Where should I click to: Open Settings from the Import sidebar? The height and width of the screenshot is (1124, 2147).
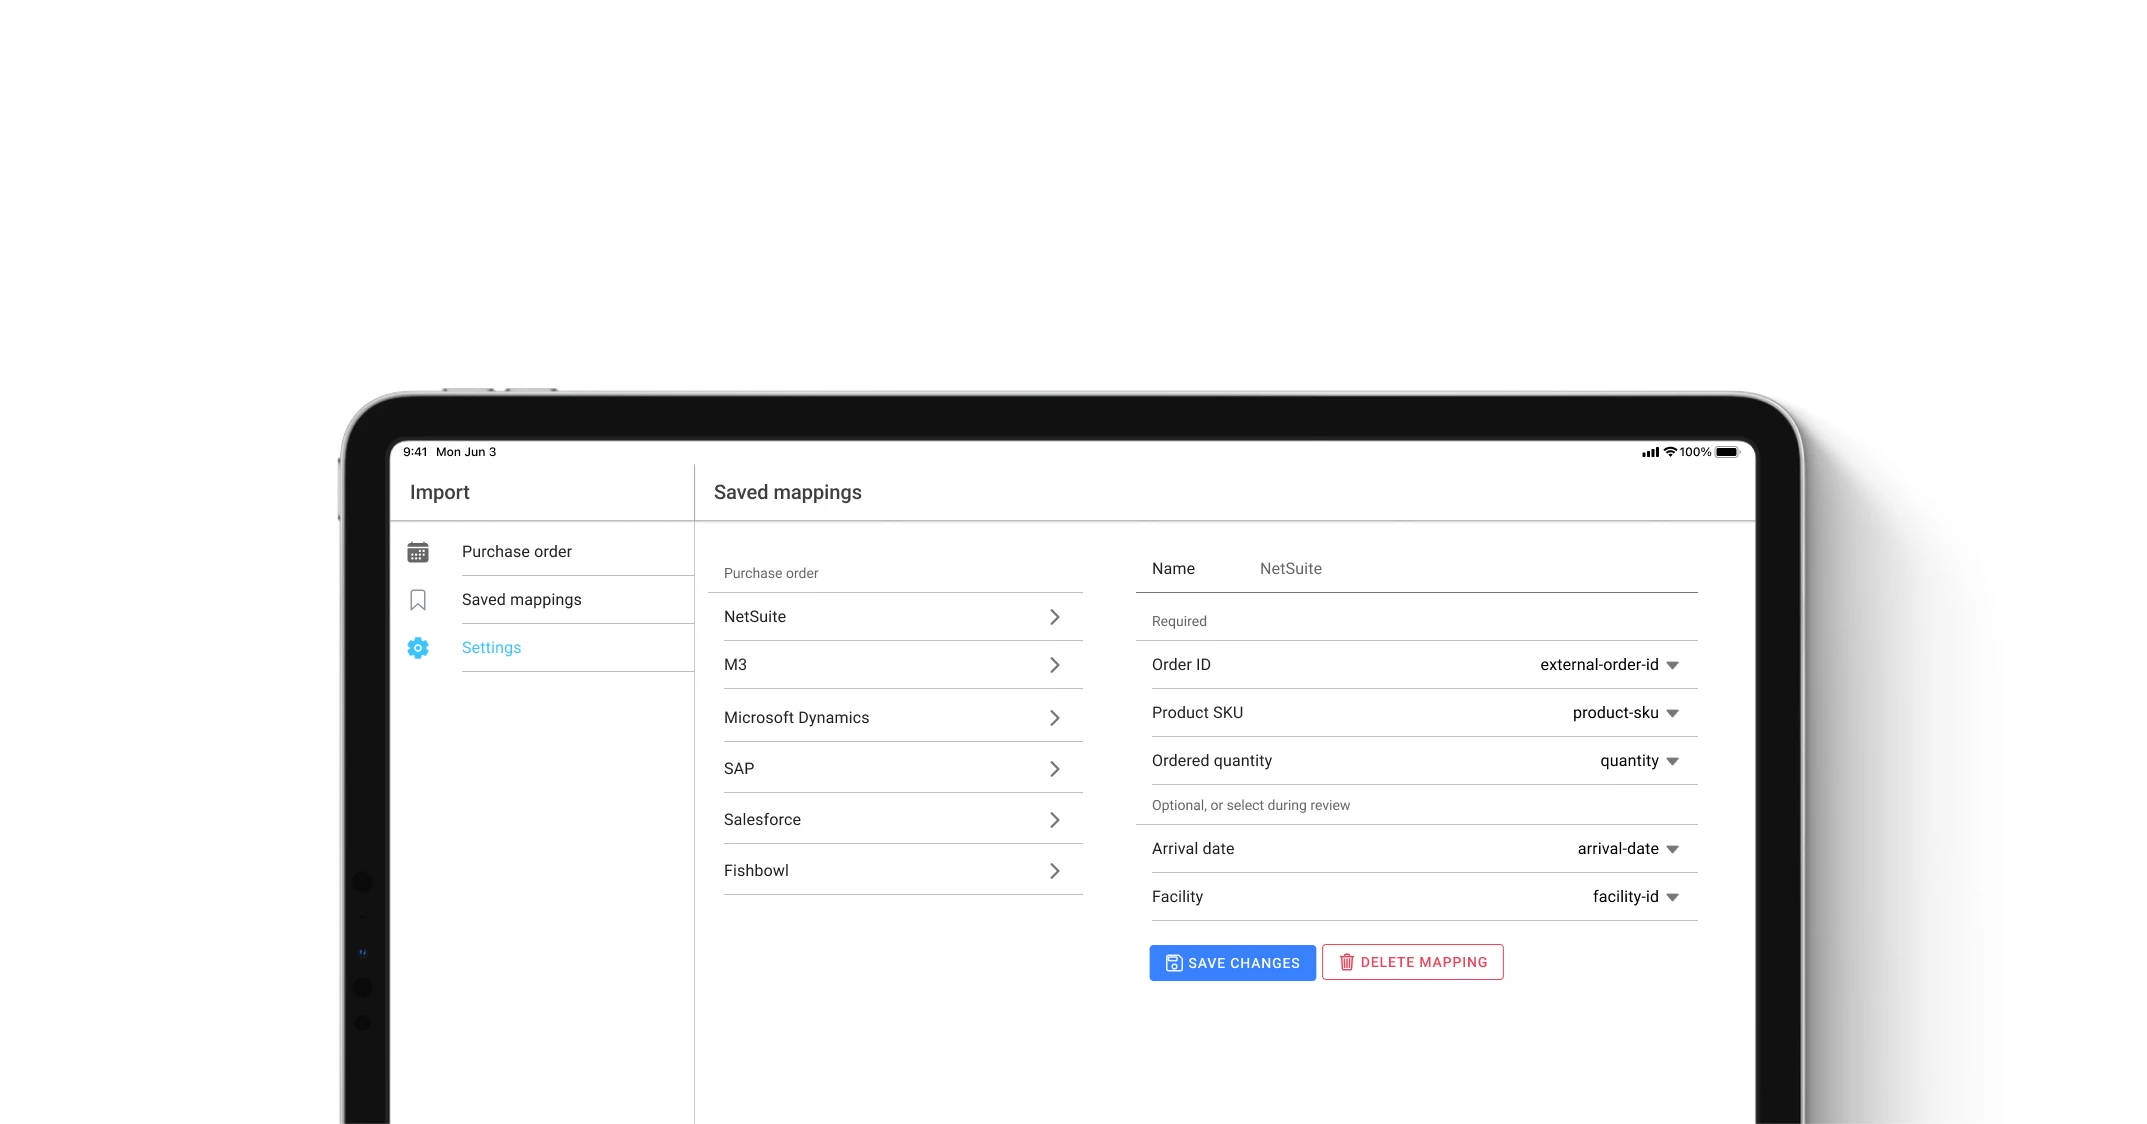(491, 648)
